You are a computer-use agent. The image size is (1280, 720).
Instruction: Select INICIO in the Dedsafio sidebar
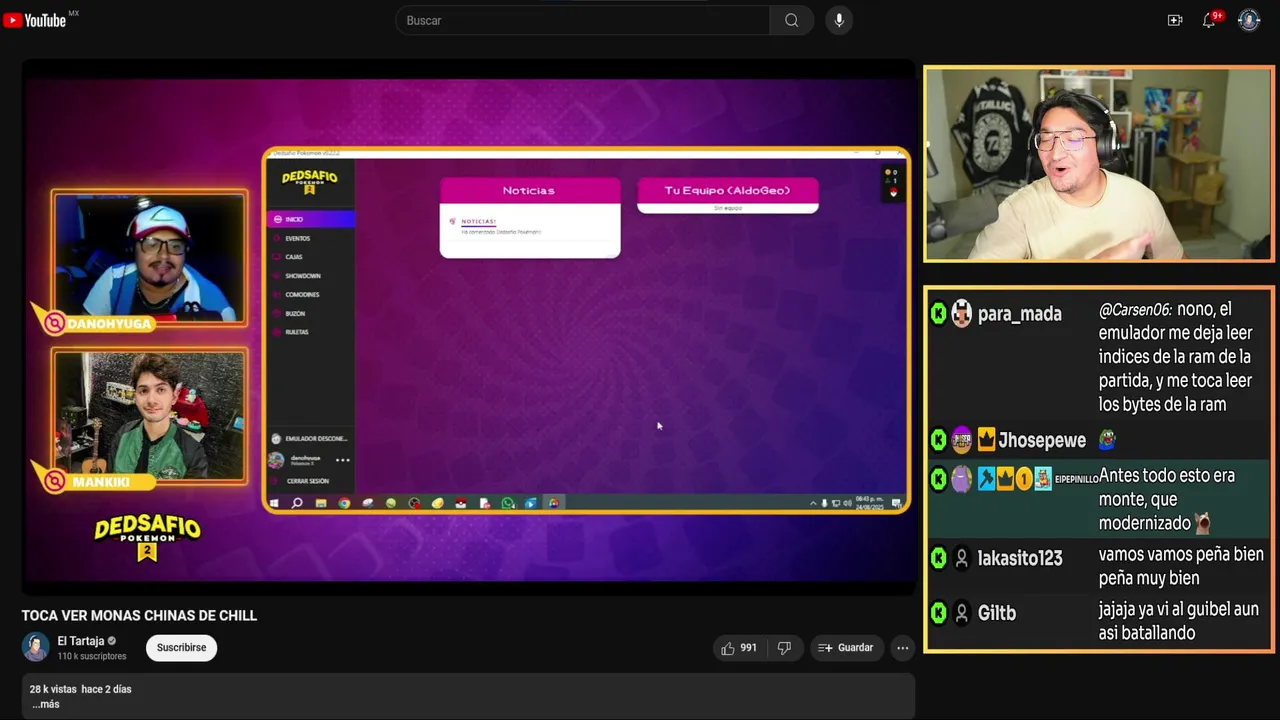tap(310, 219)
